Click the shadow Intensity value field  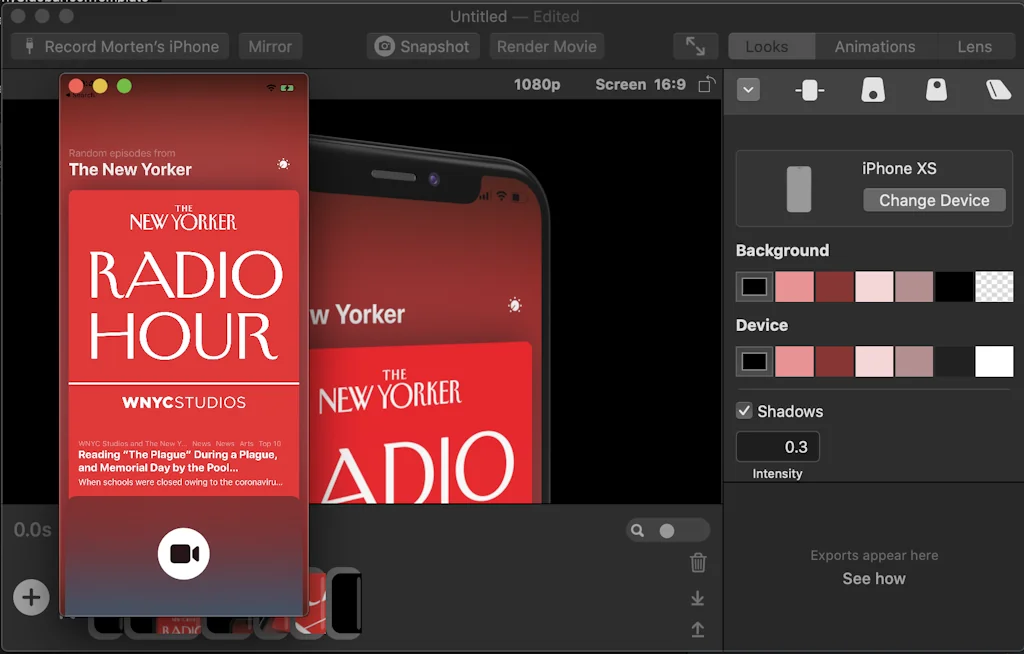pos(778,447)
